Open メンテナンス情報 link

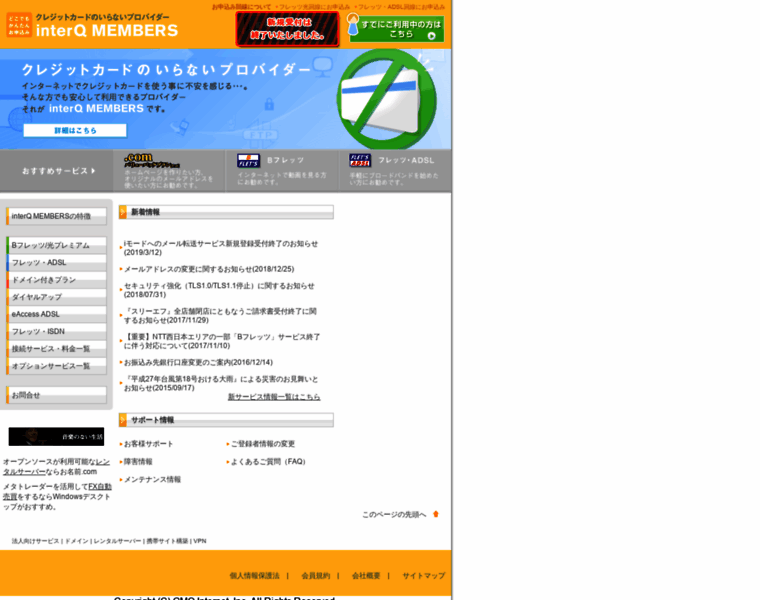tap(152, 480)
